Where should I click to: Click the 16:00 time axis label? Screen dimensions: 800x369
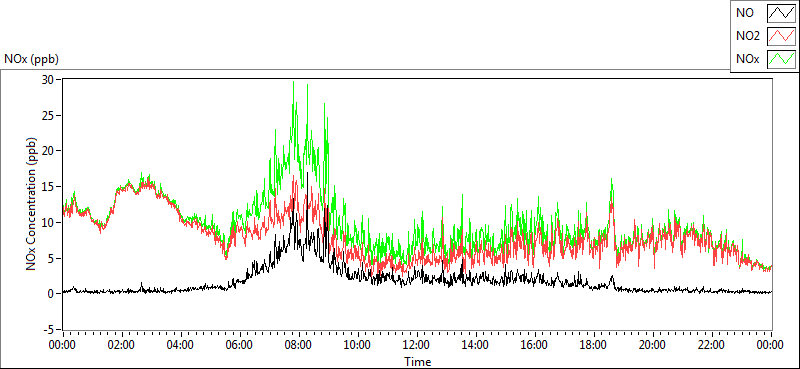click(x=535, y=346)
